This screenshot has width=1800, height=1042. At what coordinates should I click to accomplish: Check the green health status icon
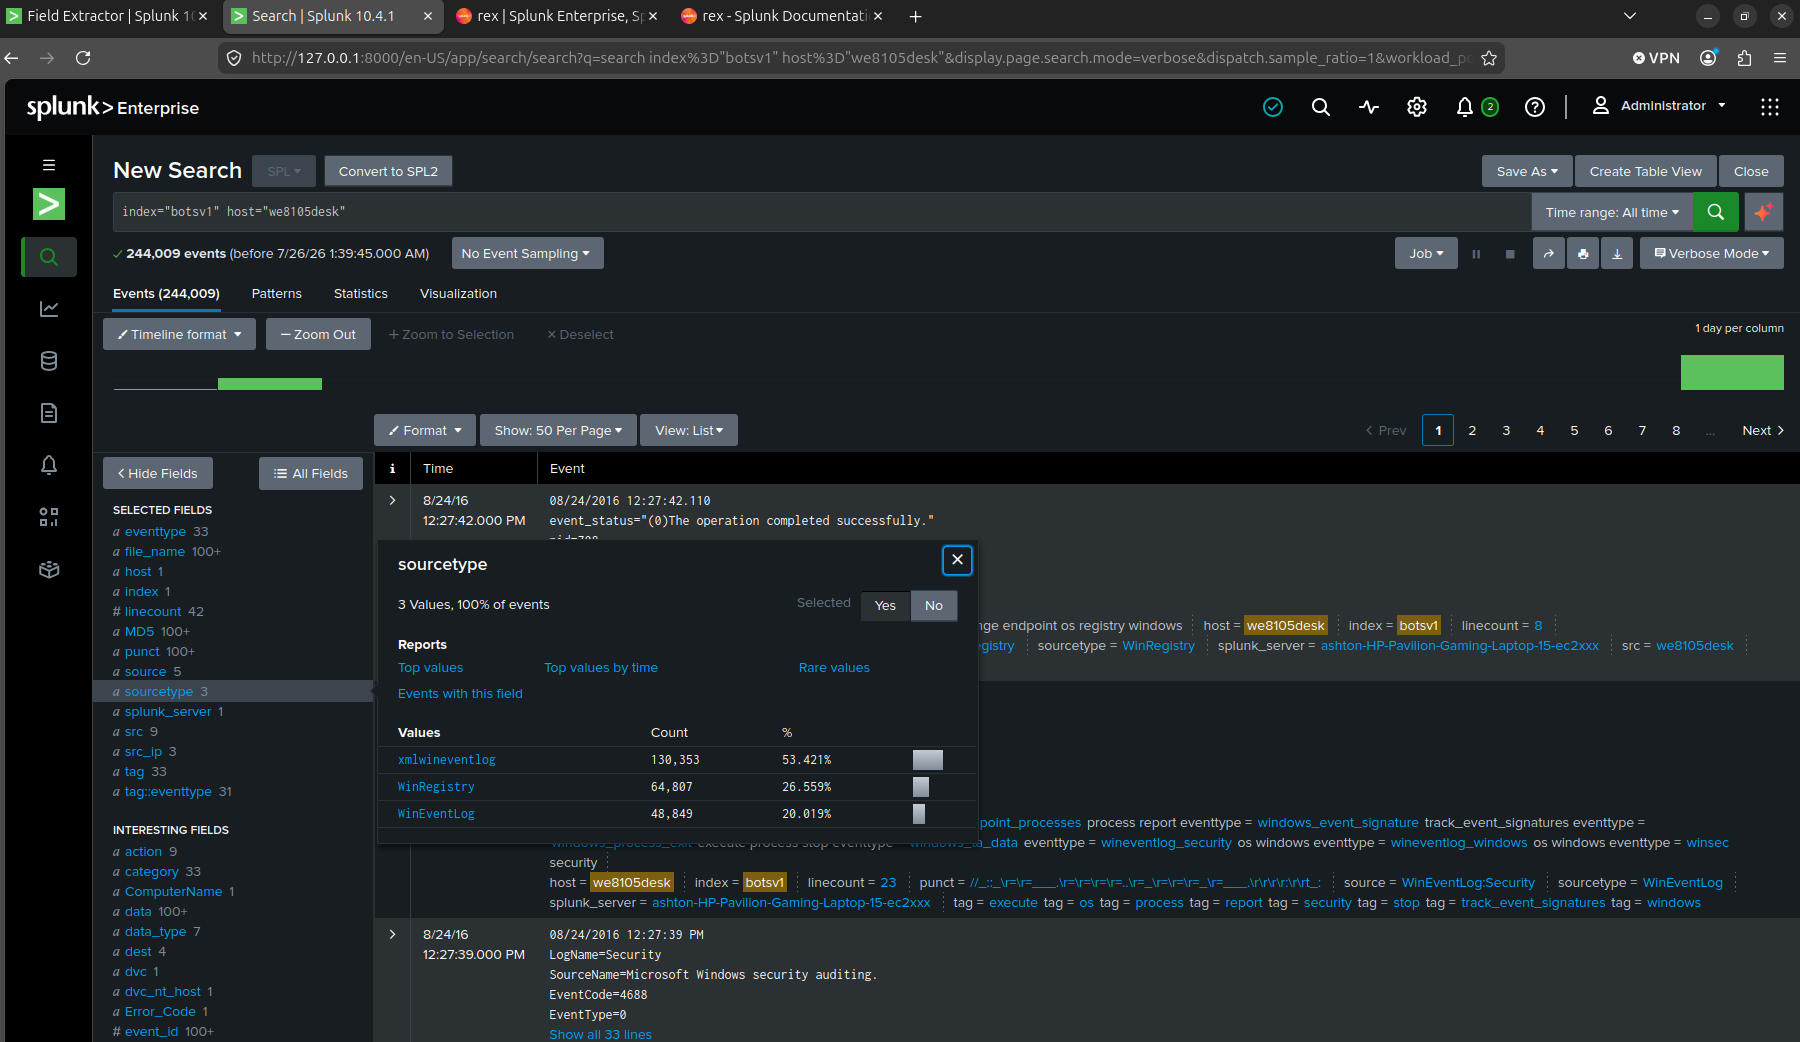(1273, 107)
